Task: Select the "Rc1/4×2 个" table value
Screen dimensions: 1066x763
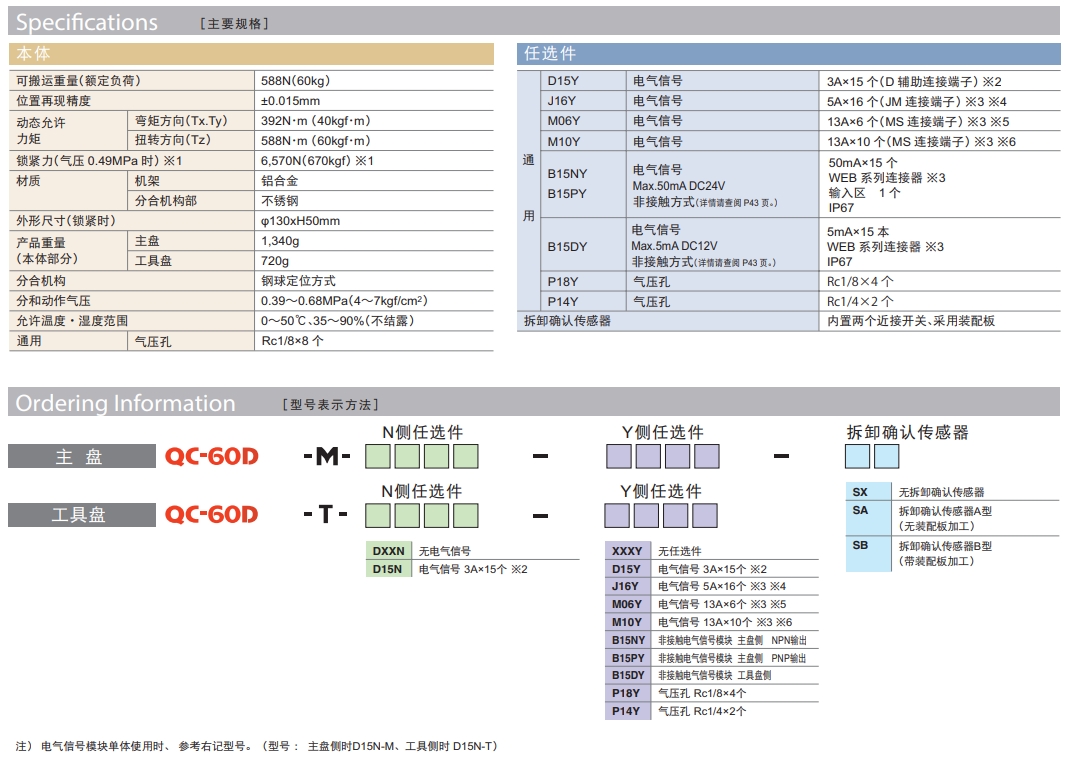Action: click(860, 301)
